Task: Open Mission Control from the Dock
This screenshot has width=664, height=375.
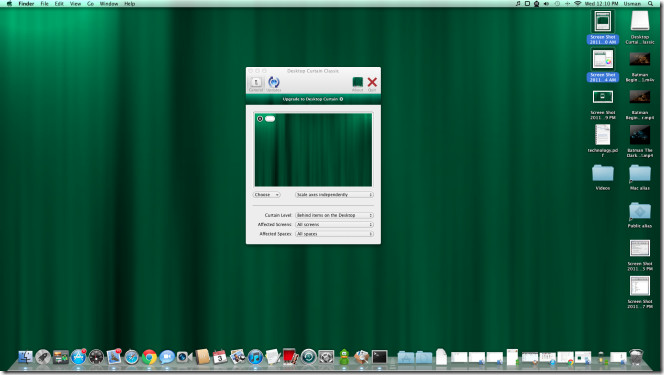Action: pos(61,357)
